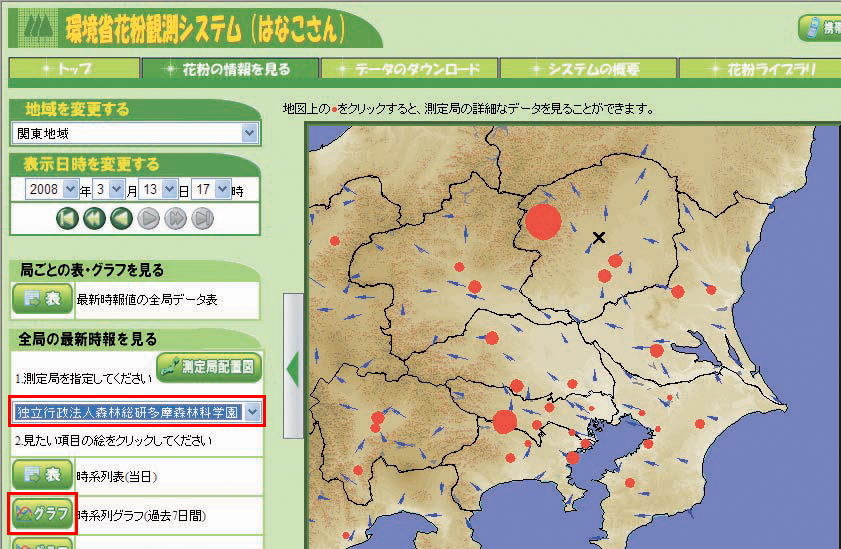Image resolution: width=841 pixels, height=549 pixels.
Task: Click the 環境省花粉観測システム title banner
Action: tap(196, 28)
